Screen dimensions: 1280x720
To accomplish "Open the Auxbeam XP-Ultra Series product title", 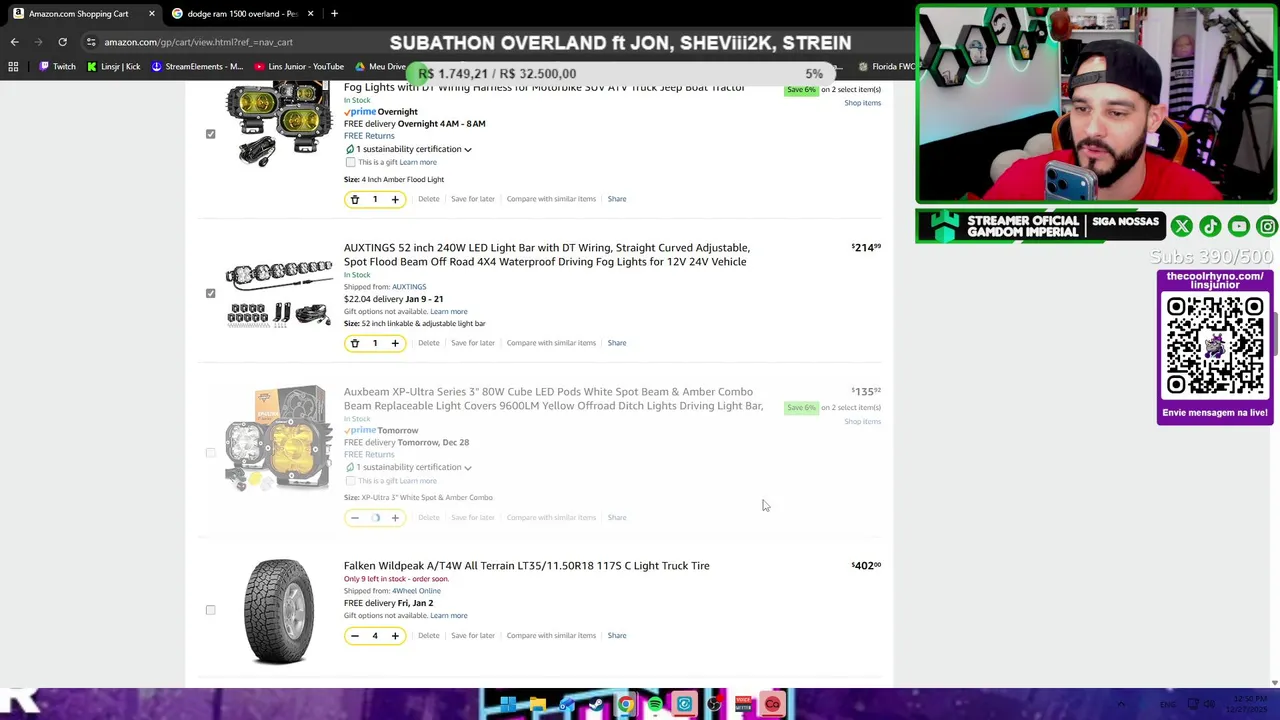I will pyautogui.click(x=553, y=399).
